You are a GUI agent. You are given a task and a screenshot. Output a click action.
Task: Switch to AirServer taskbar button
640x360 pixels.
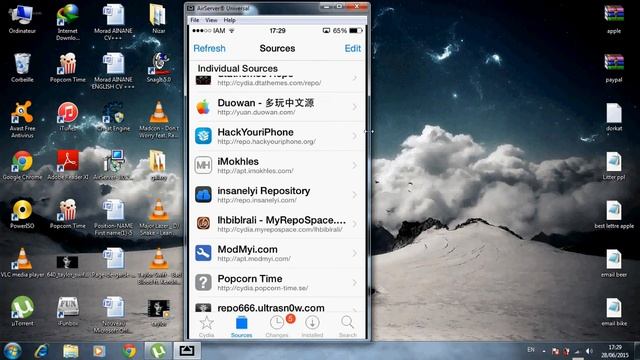point(187,351)
